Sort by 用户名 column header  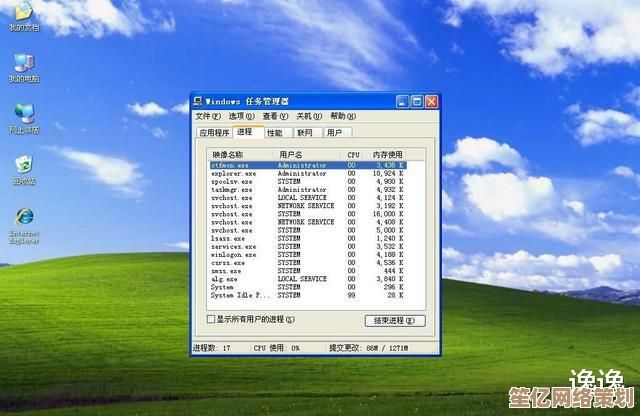[x=307, y=155]
